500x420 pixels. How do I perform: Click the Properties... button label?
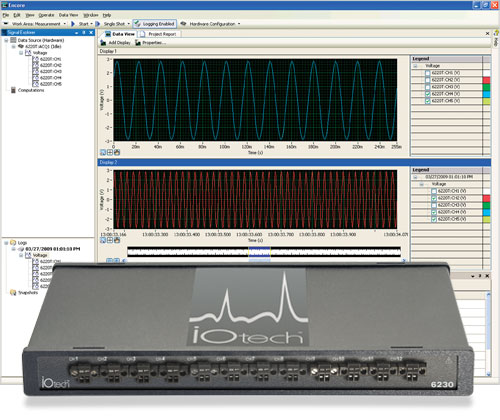(154, 43)
